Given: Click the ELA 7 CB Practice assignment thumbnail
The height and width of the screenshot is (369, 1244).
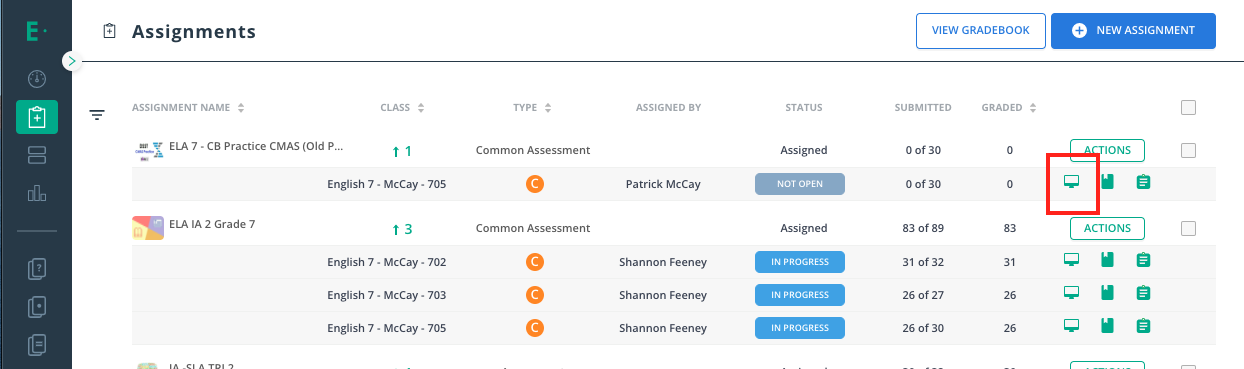Looking at the screenshot, I should click(148, 151).
